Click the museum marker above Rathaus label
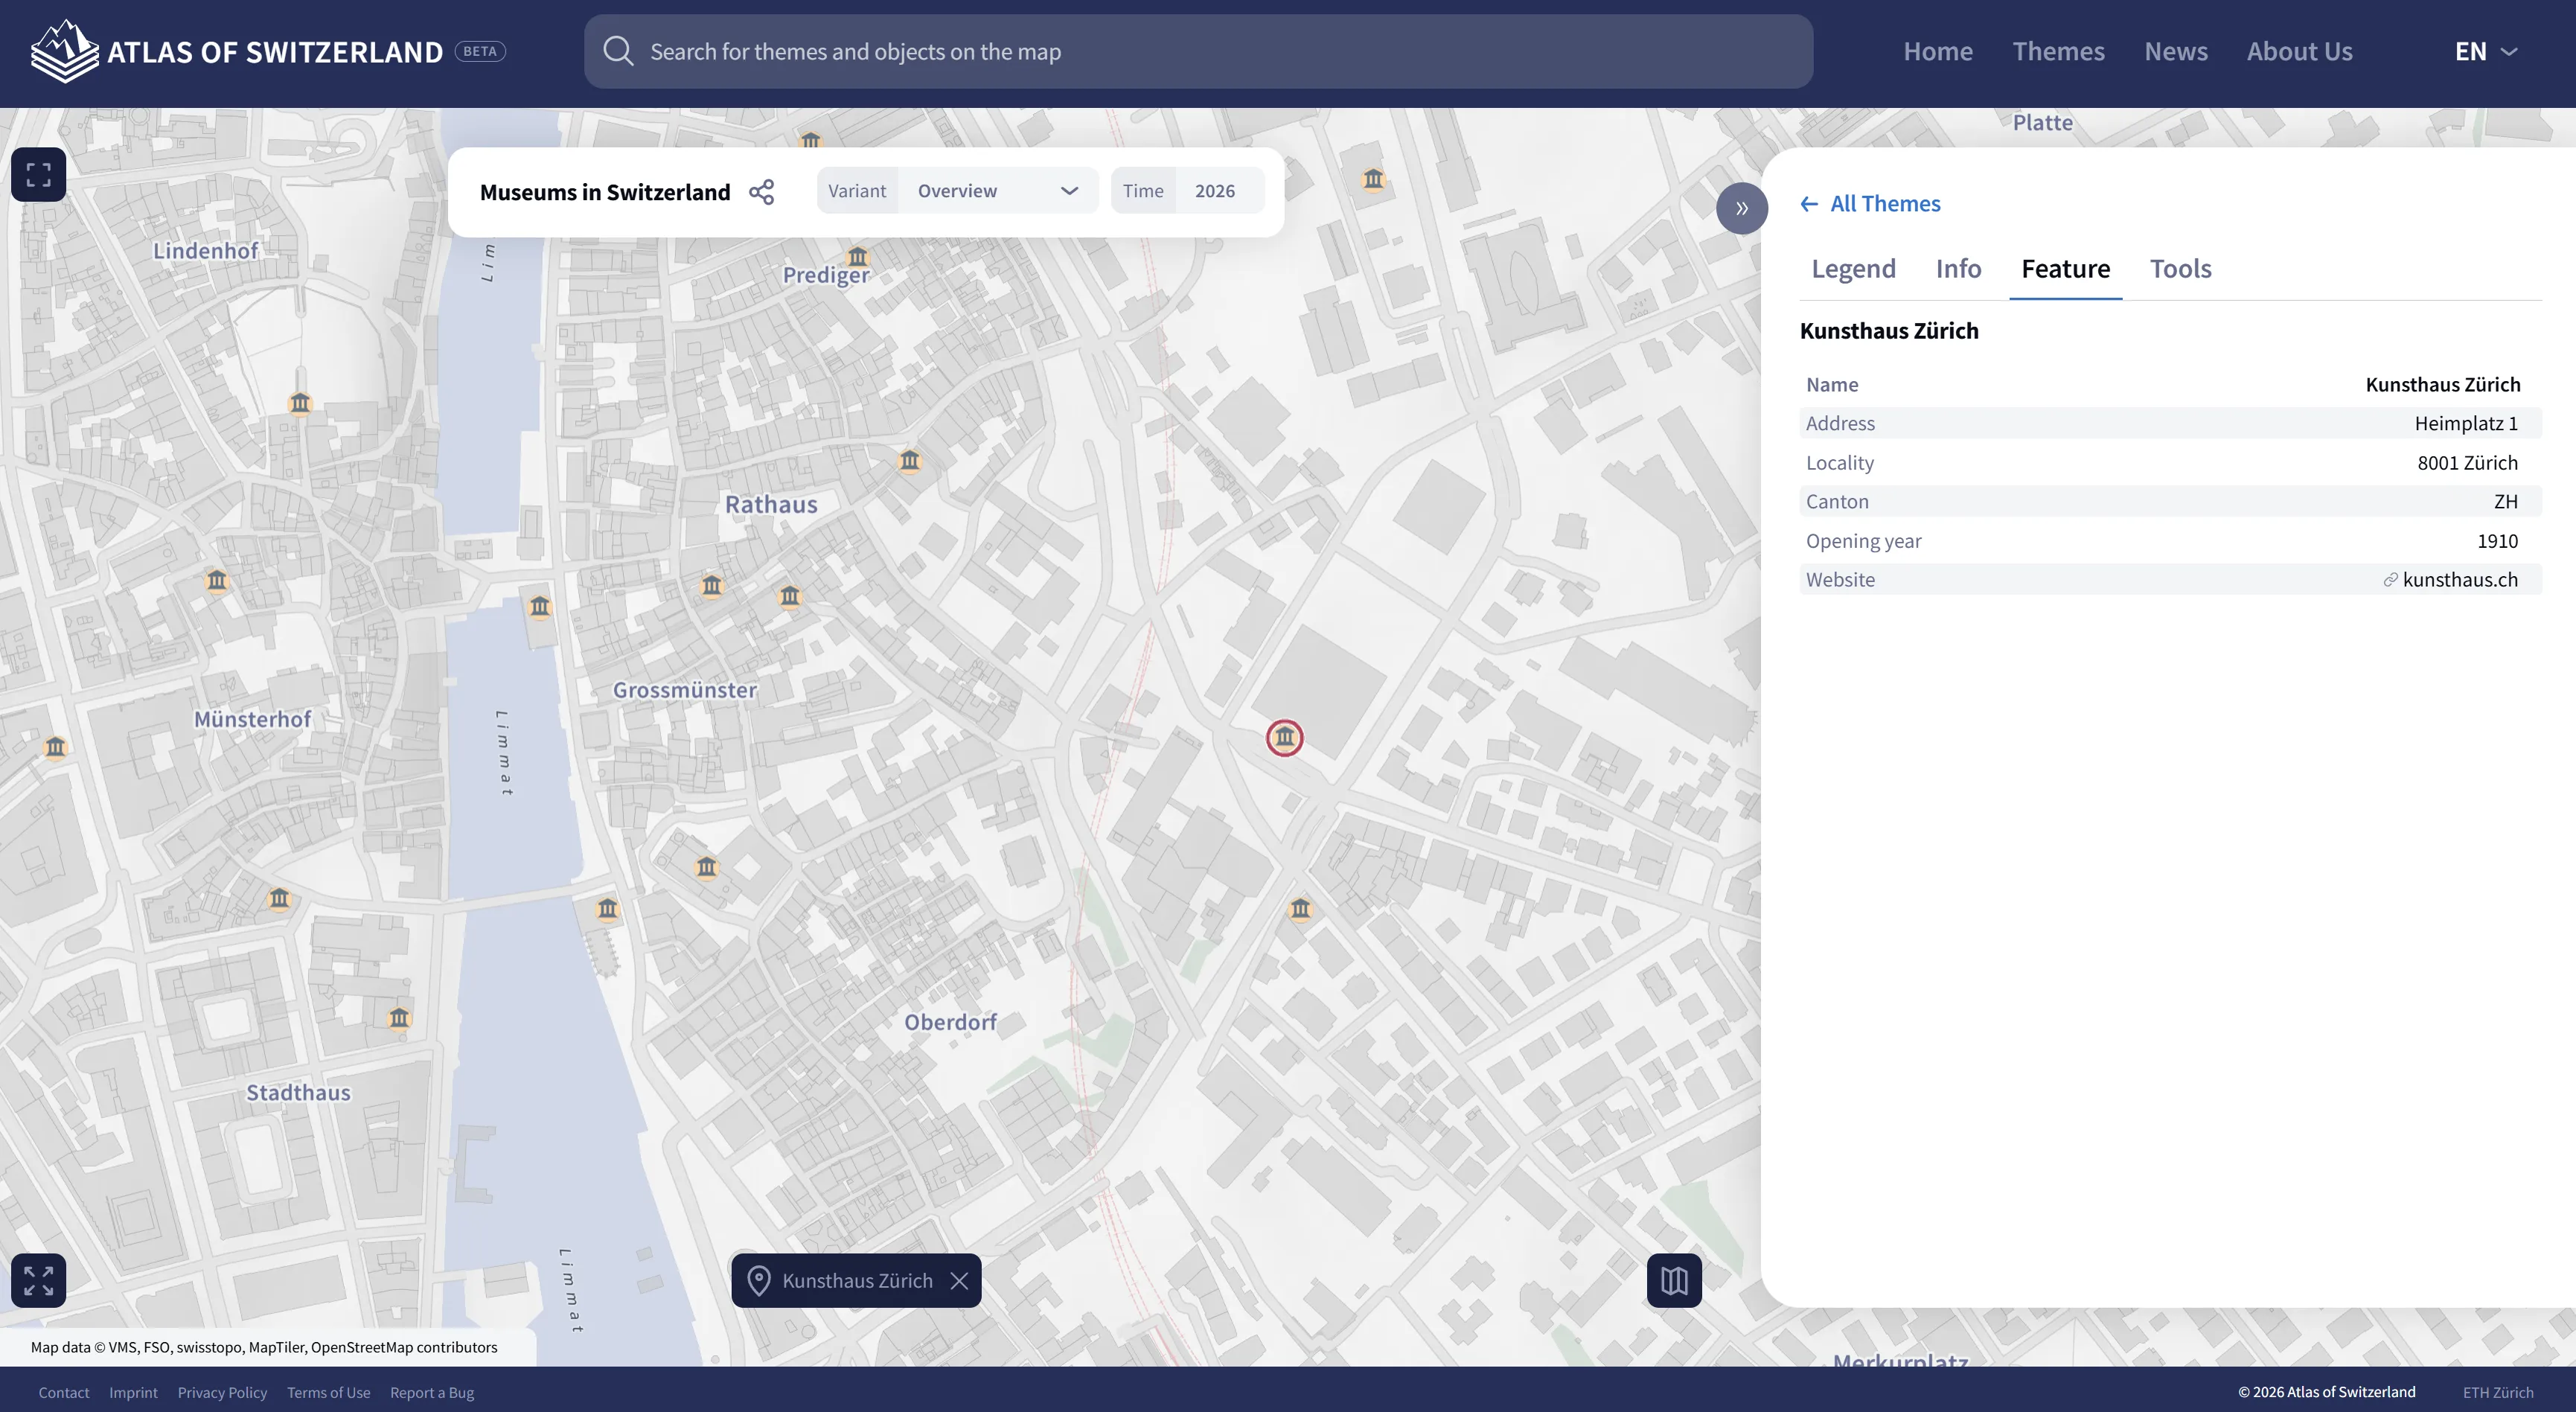Screen dimensions: 2576x1412 [x=909, y=460]
